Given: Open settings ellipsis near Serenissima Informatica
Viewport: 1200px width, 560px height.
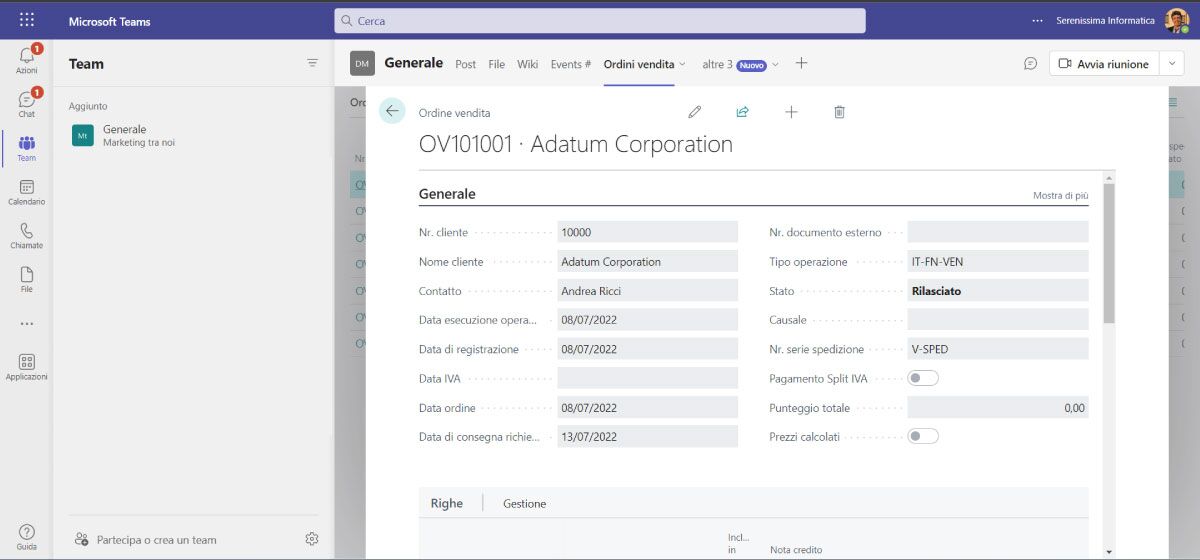Looking at the screenshot, I should click(1037, 20).
